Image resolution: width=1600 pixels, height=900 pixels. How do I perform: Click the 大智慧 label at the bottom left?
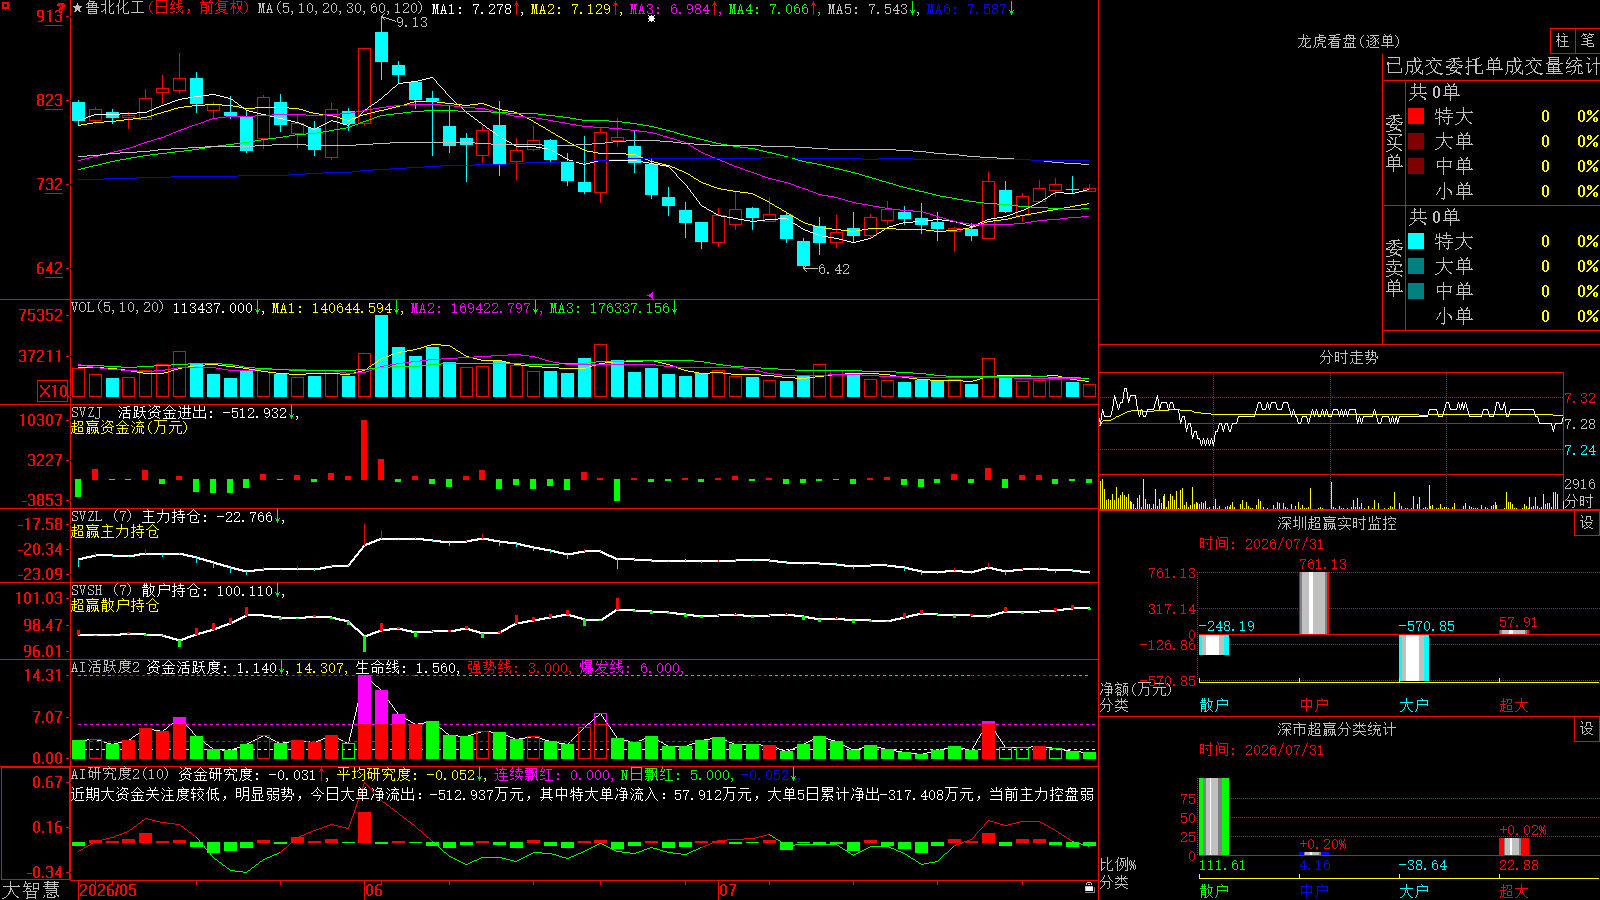[31, 889]
